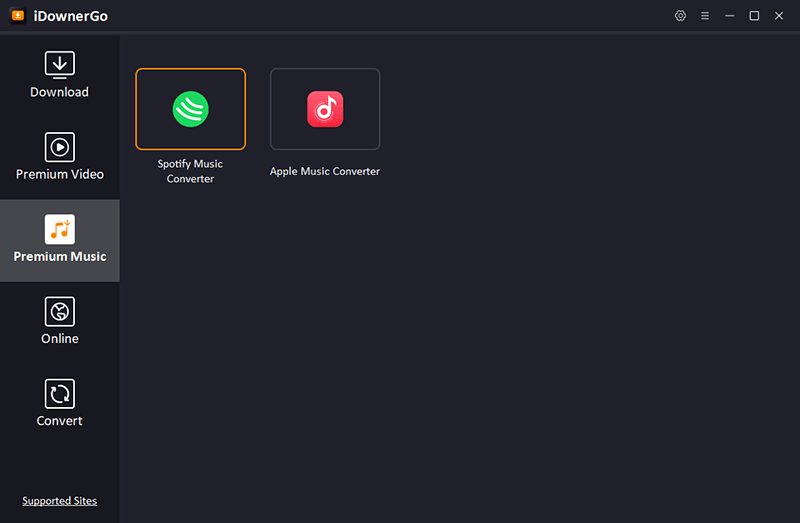The image size is (800, 523).
Task: Maximize the iDownerGo window
Action: [x=754, y=16]
